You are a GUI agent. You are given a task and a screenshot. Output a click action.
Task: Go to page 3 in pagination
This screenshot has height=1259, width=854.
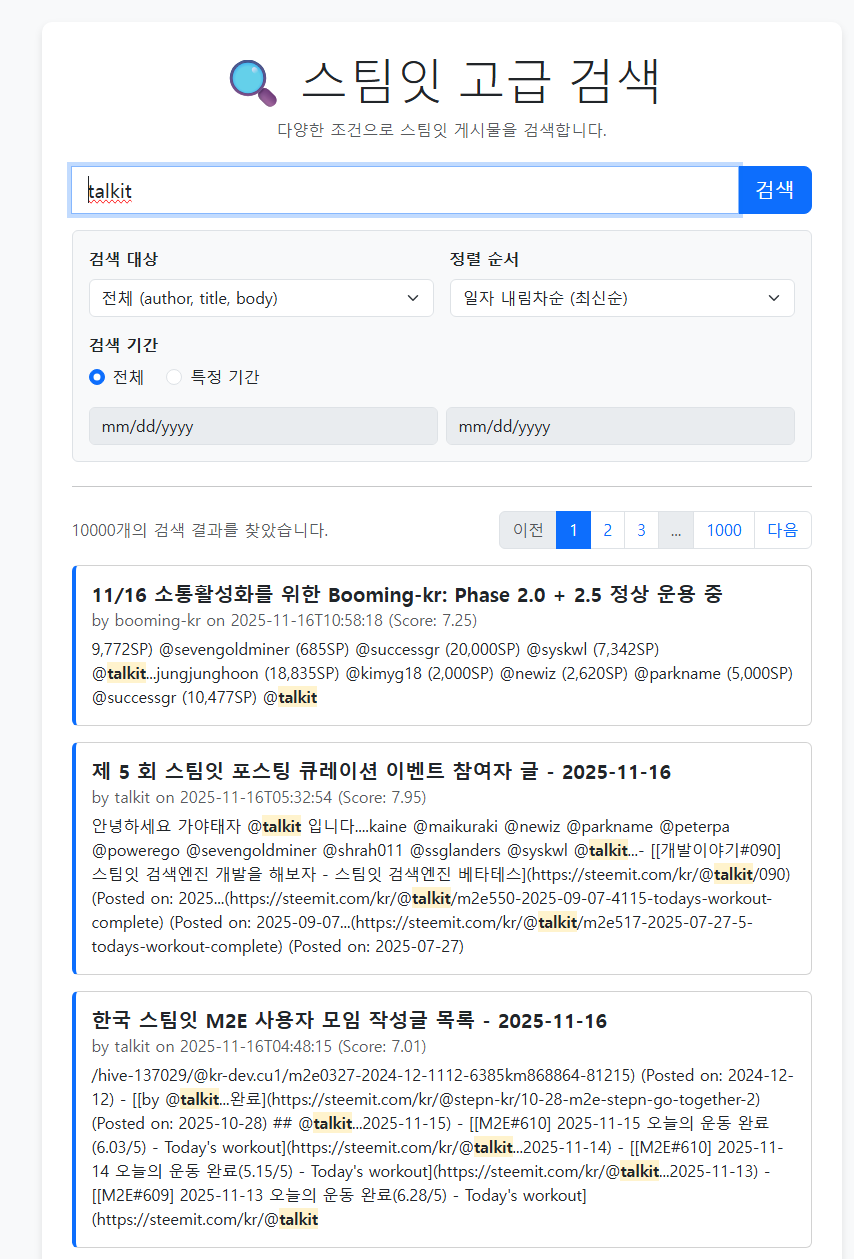click(x=641, y=530)
